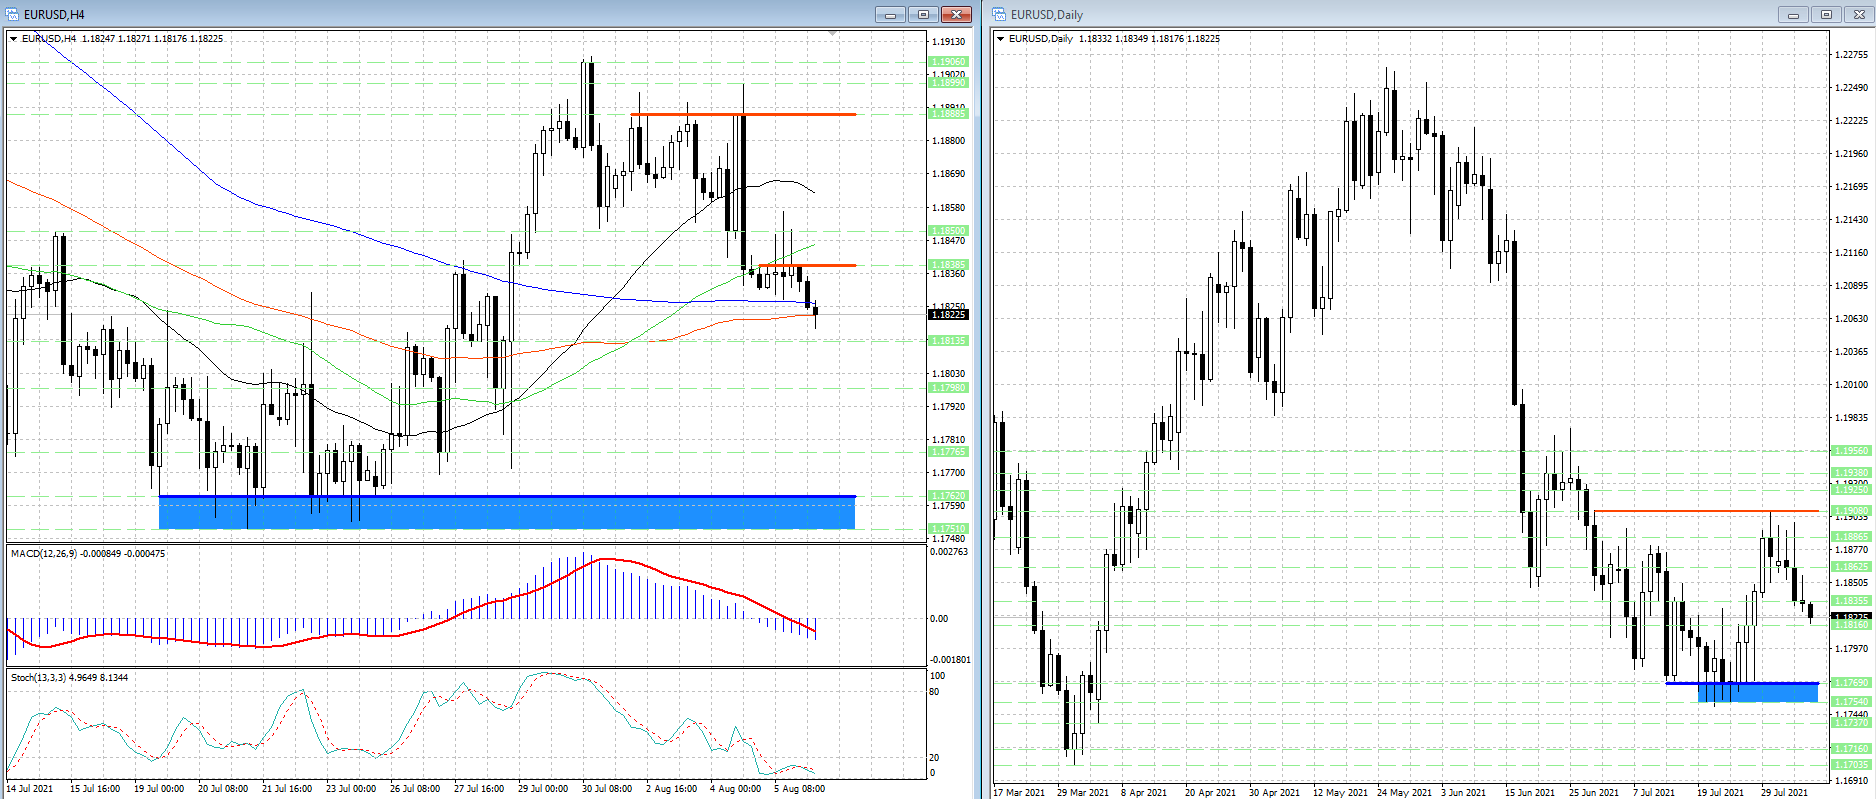
Task: Click the green 1.17765 level label in H4
Action: tap(949, 452)
